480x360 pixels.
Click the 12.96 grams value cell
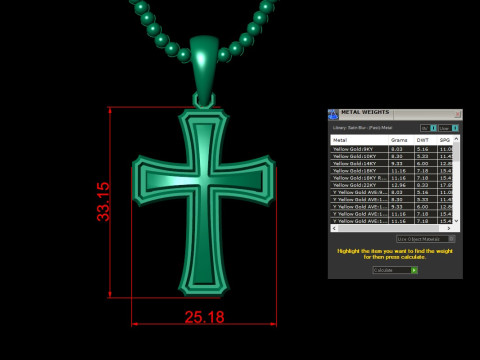(x=401, y=185)
